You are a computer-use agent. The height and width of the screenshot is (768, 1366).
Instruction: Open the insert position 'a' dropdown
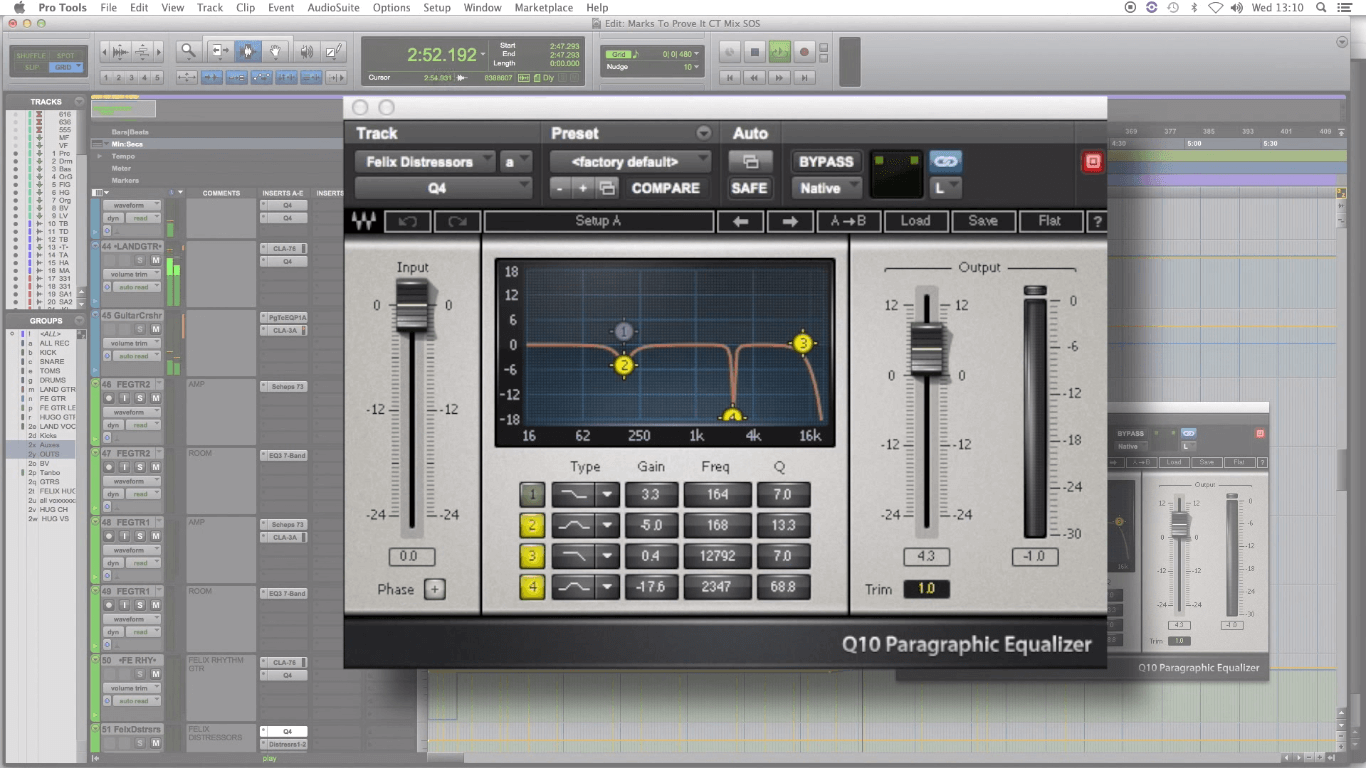point(516,161)
